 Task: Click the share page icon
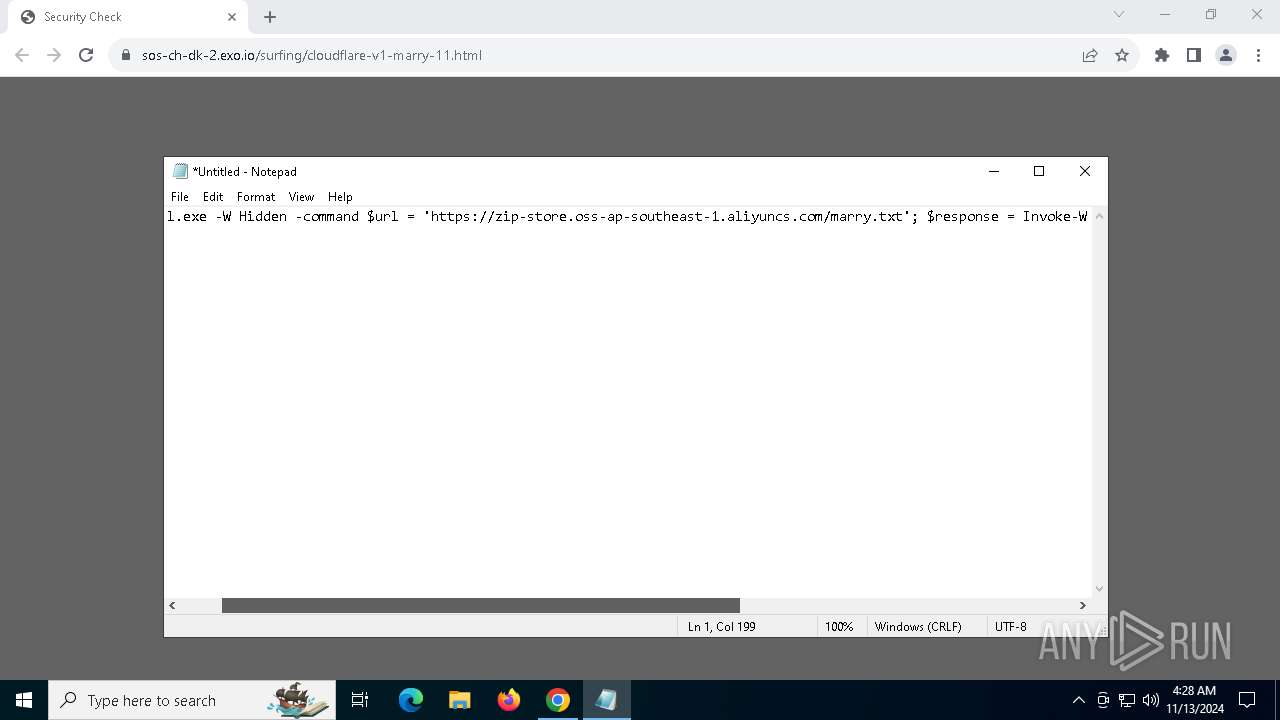tap(1090, 55)
